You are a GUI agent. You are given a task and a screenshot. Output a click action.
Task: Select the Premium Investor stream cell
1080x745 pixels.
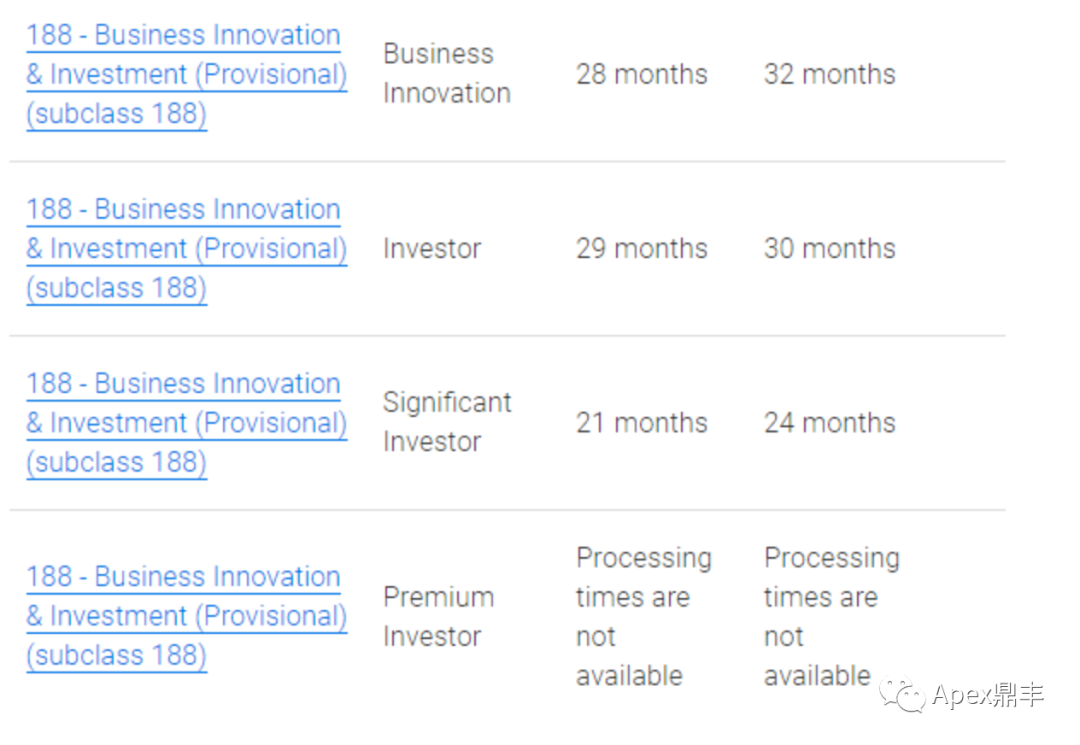[x=439, y=617]
